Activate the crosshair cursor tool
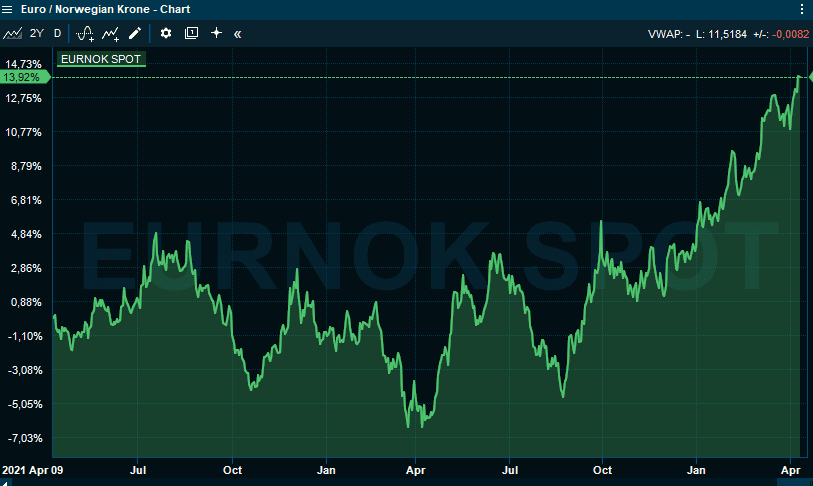This screenshot has height=486, width=813. [216, 33]
